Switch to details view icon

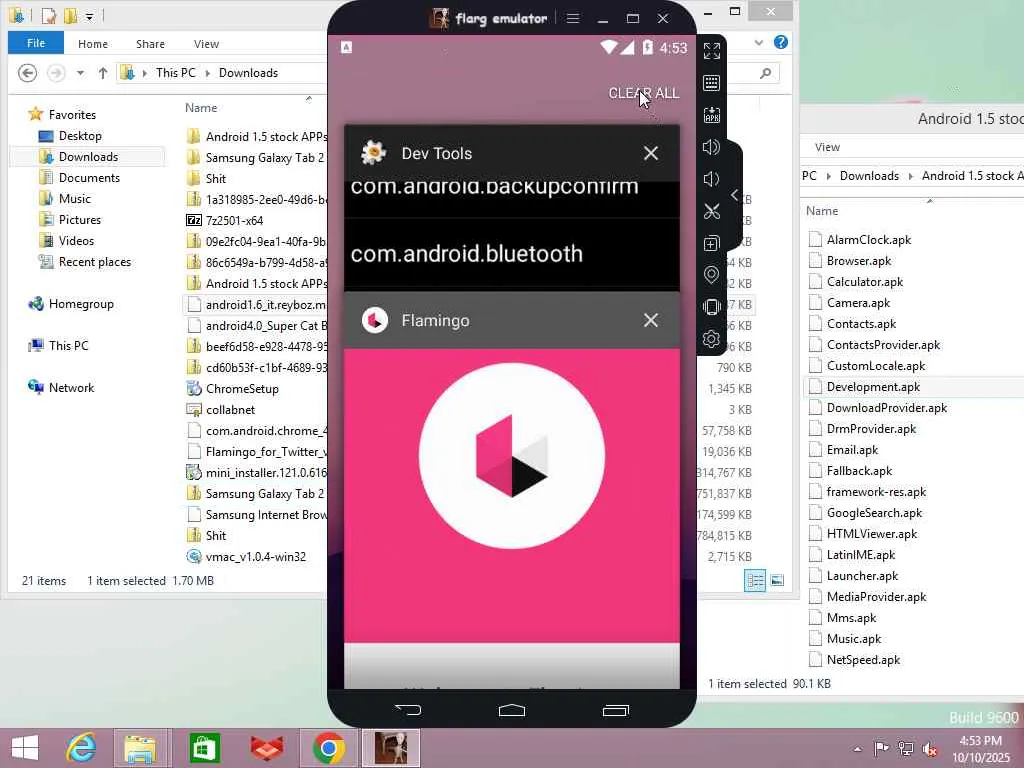pyautogui.click(x=755, y=580)
